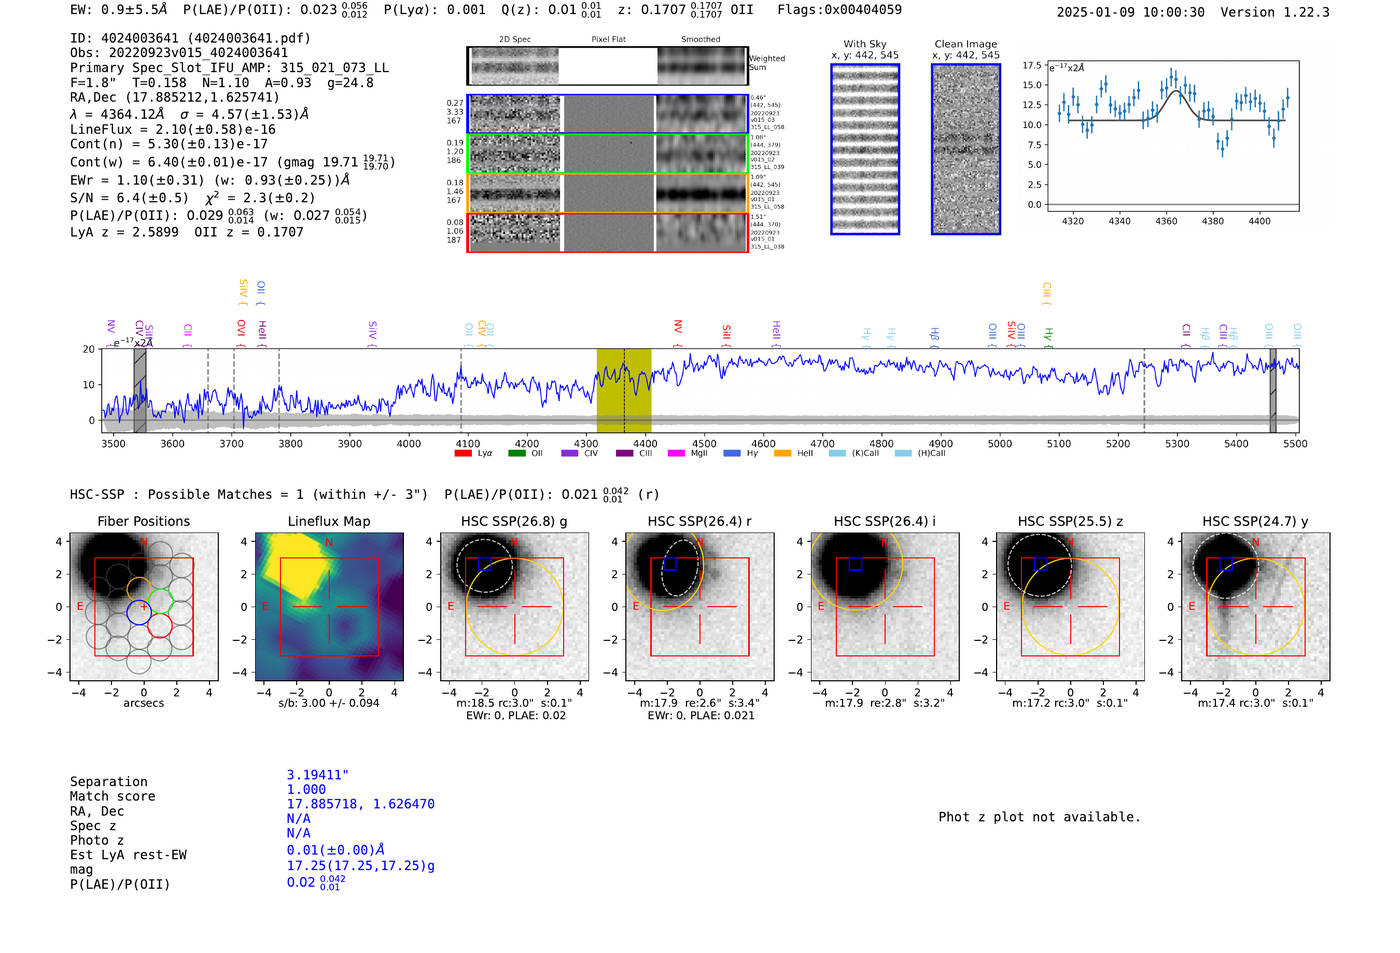Select the red-bordered 2D spectrum fiber row
This screenshot has height=953, width=1400.
(x=608, y=232)
